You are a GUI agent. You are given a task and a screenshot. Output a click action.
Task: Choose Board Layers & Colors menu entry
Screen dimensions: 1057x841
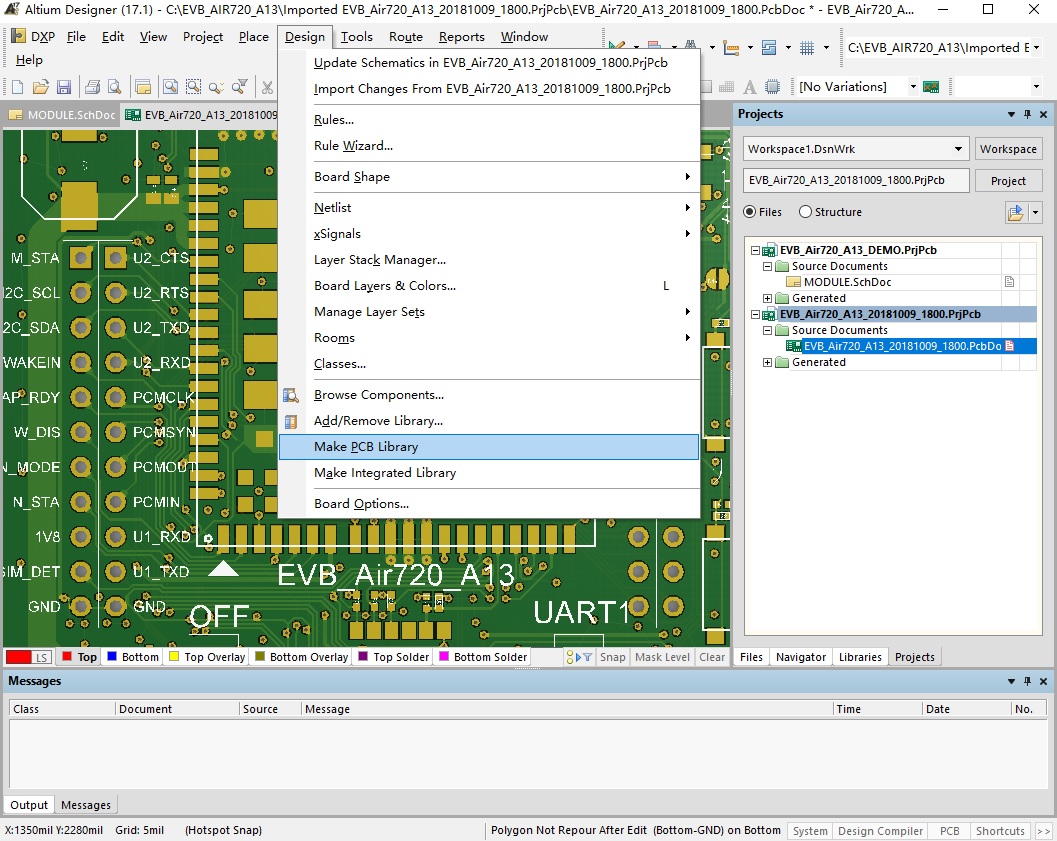coord(489,286)
